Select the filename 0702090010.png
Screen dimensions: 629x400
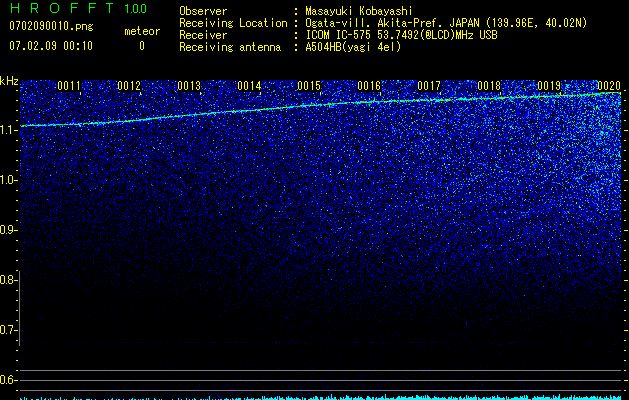tap(51, 26)
